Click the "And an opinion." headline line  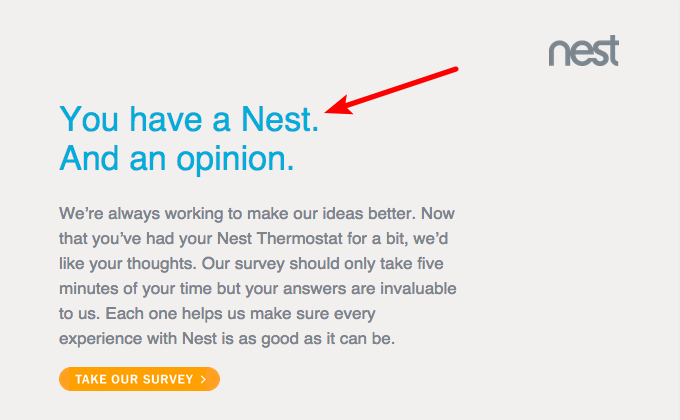pos(176,158)
